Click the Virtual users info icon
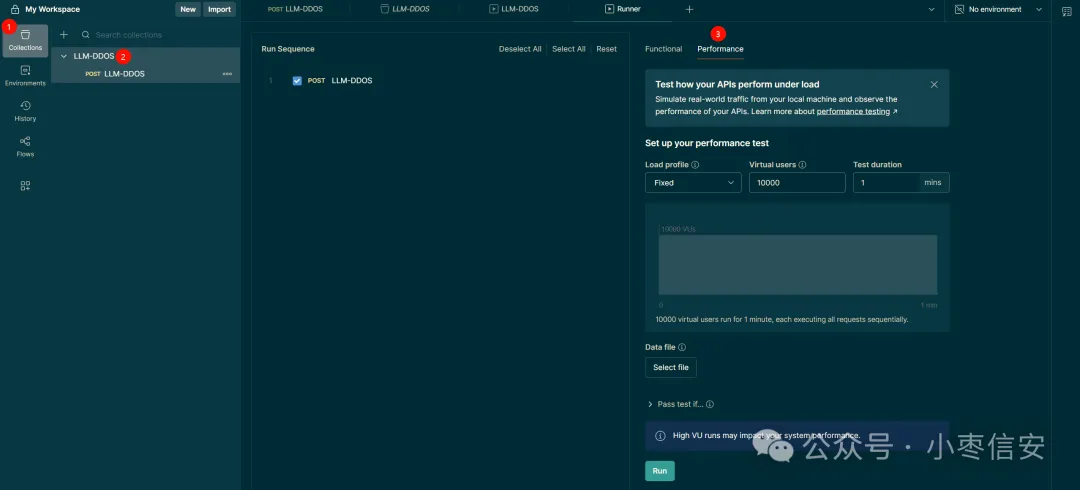The width and height of the screenshot is (1080, 490). [802, 165]
